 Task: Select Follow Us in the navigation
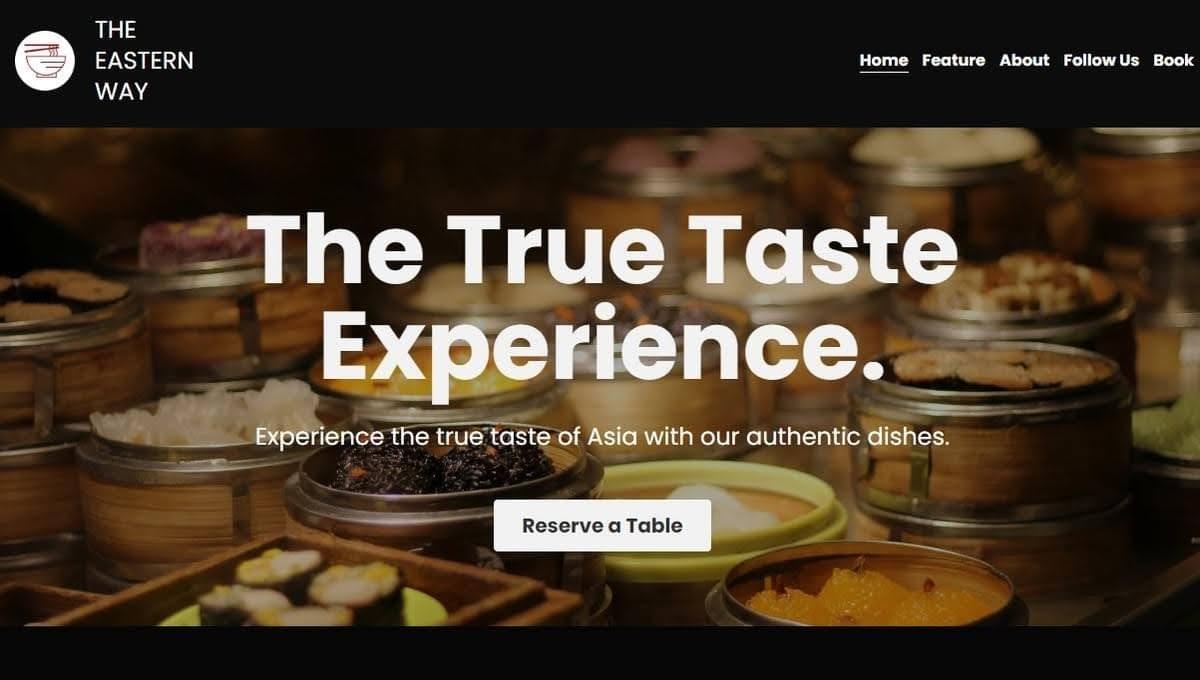pos(1101,60)
